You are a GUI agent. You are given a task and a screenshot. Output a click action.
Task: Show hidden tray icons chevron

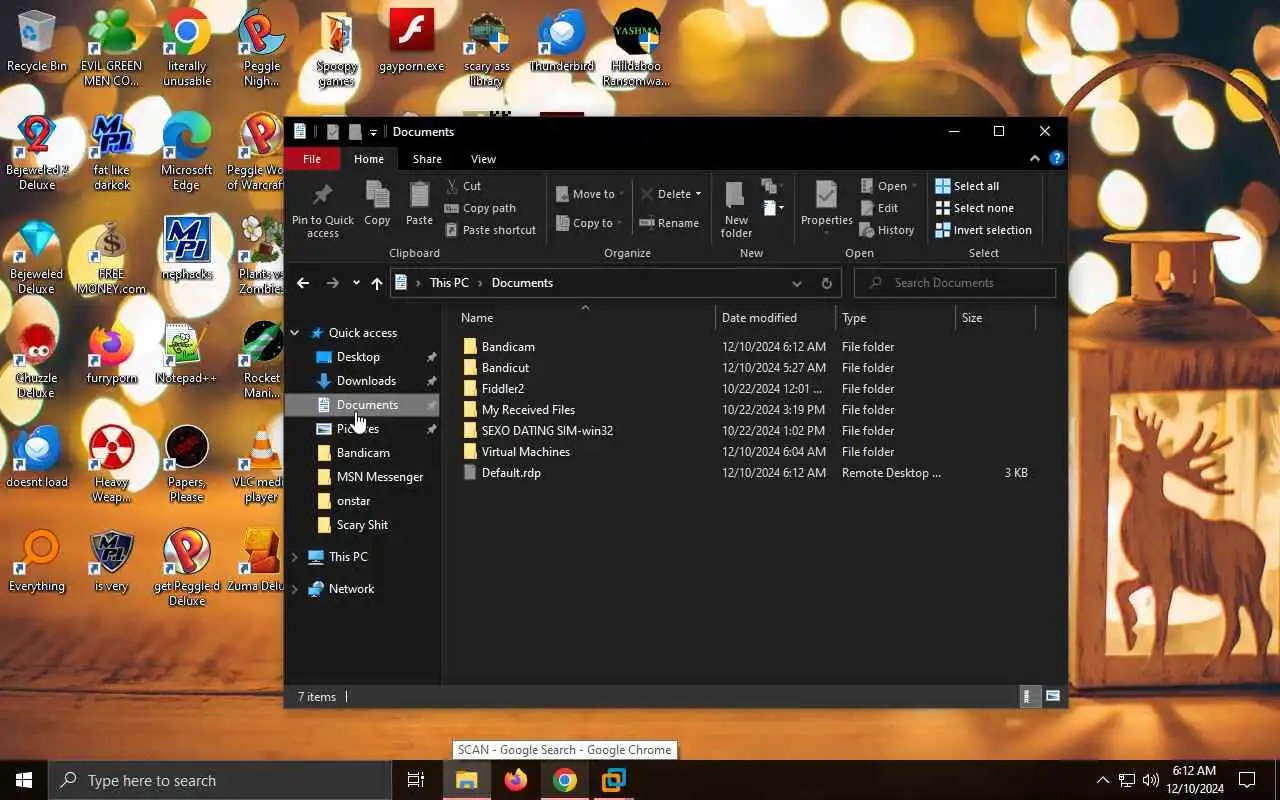click(x=1103, y=780)
